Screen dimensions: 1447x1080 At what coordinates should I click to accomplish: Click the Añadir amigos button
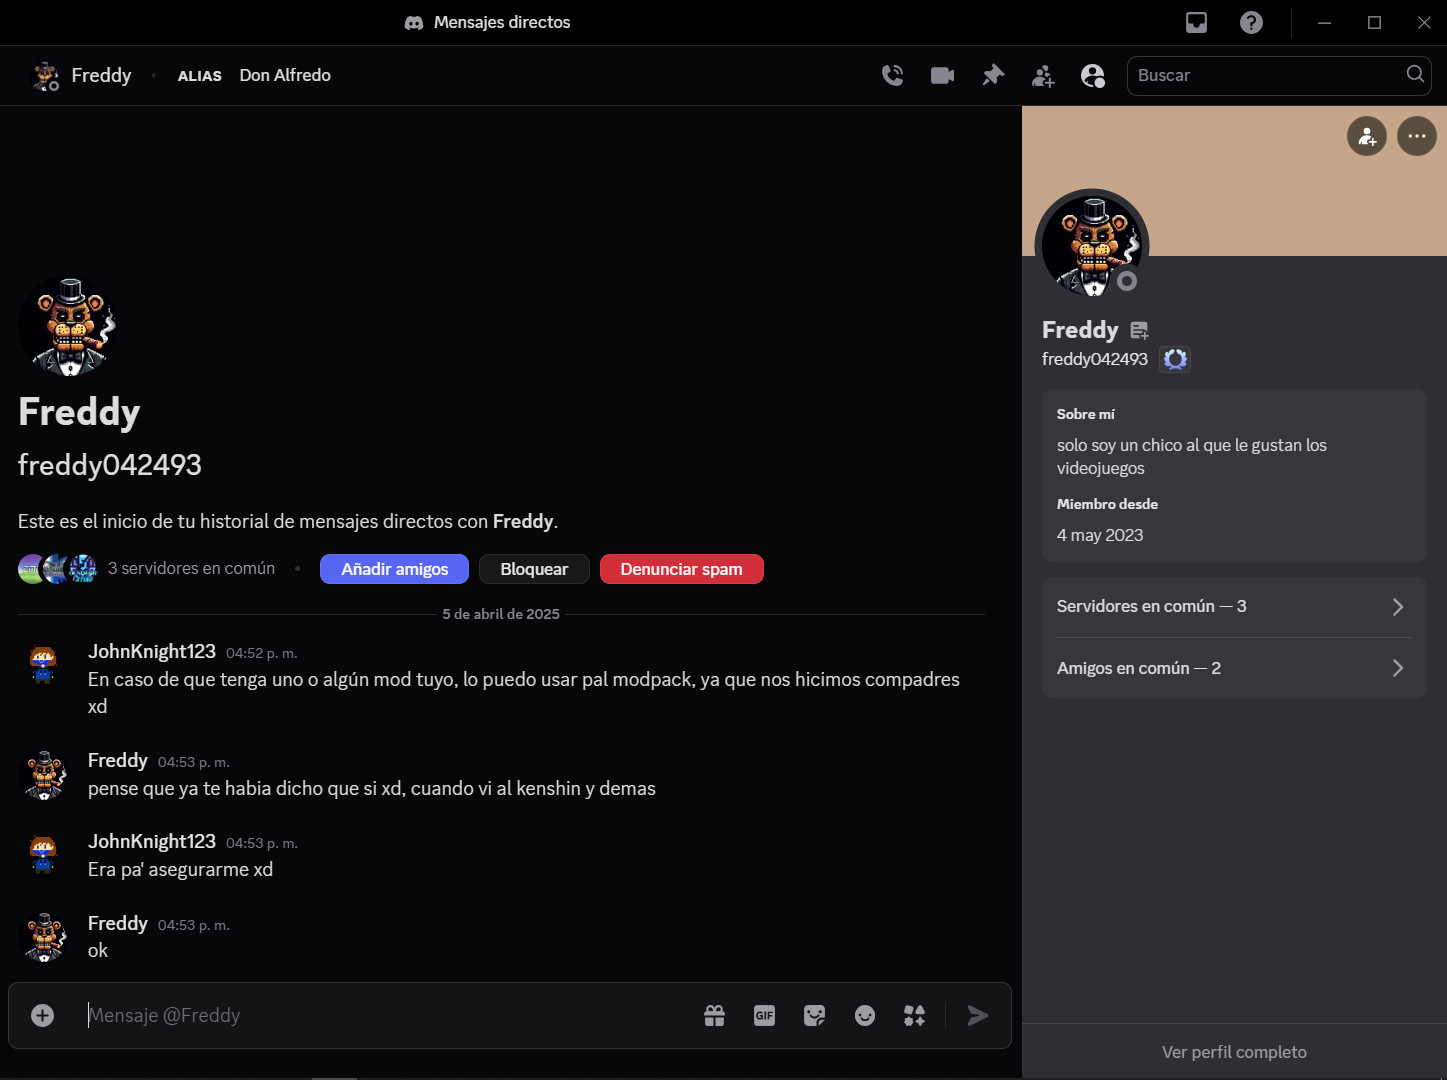click(394, 569)
